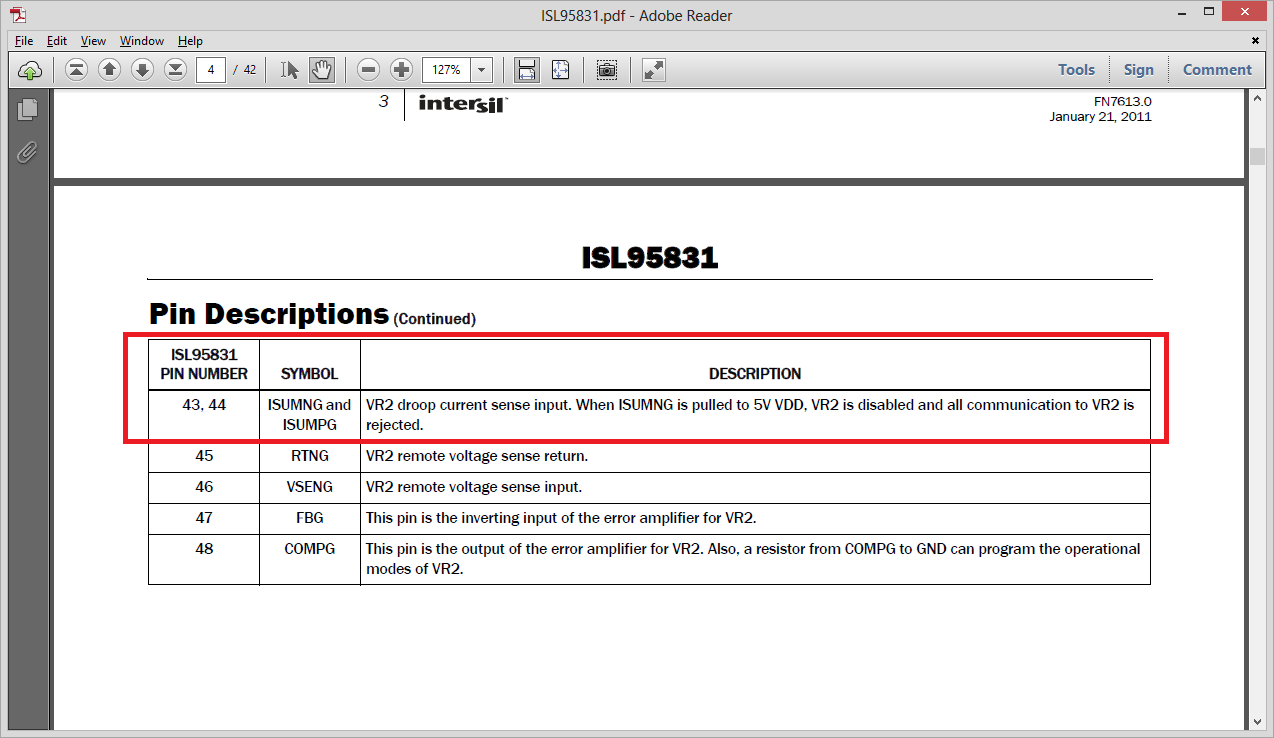This screenshot has height=738, width=1274.
Task: Go to first page arrow icon
Action: (77, 70)
